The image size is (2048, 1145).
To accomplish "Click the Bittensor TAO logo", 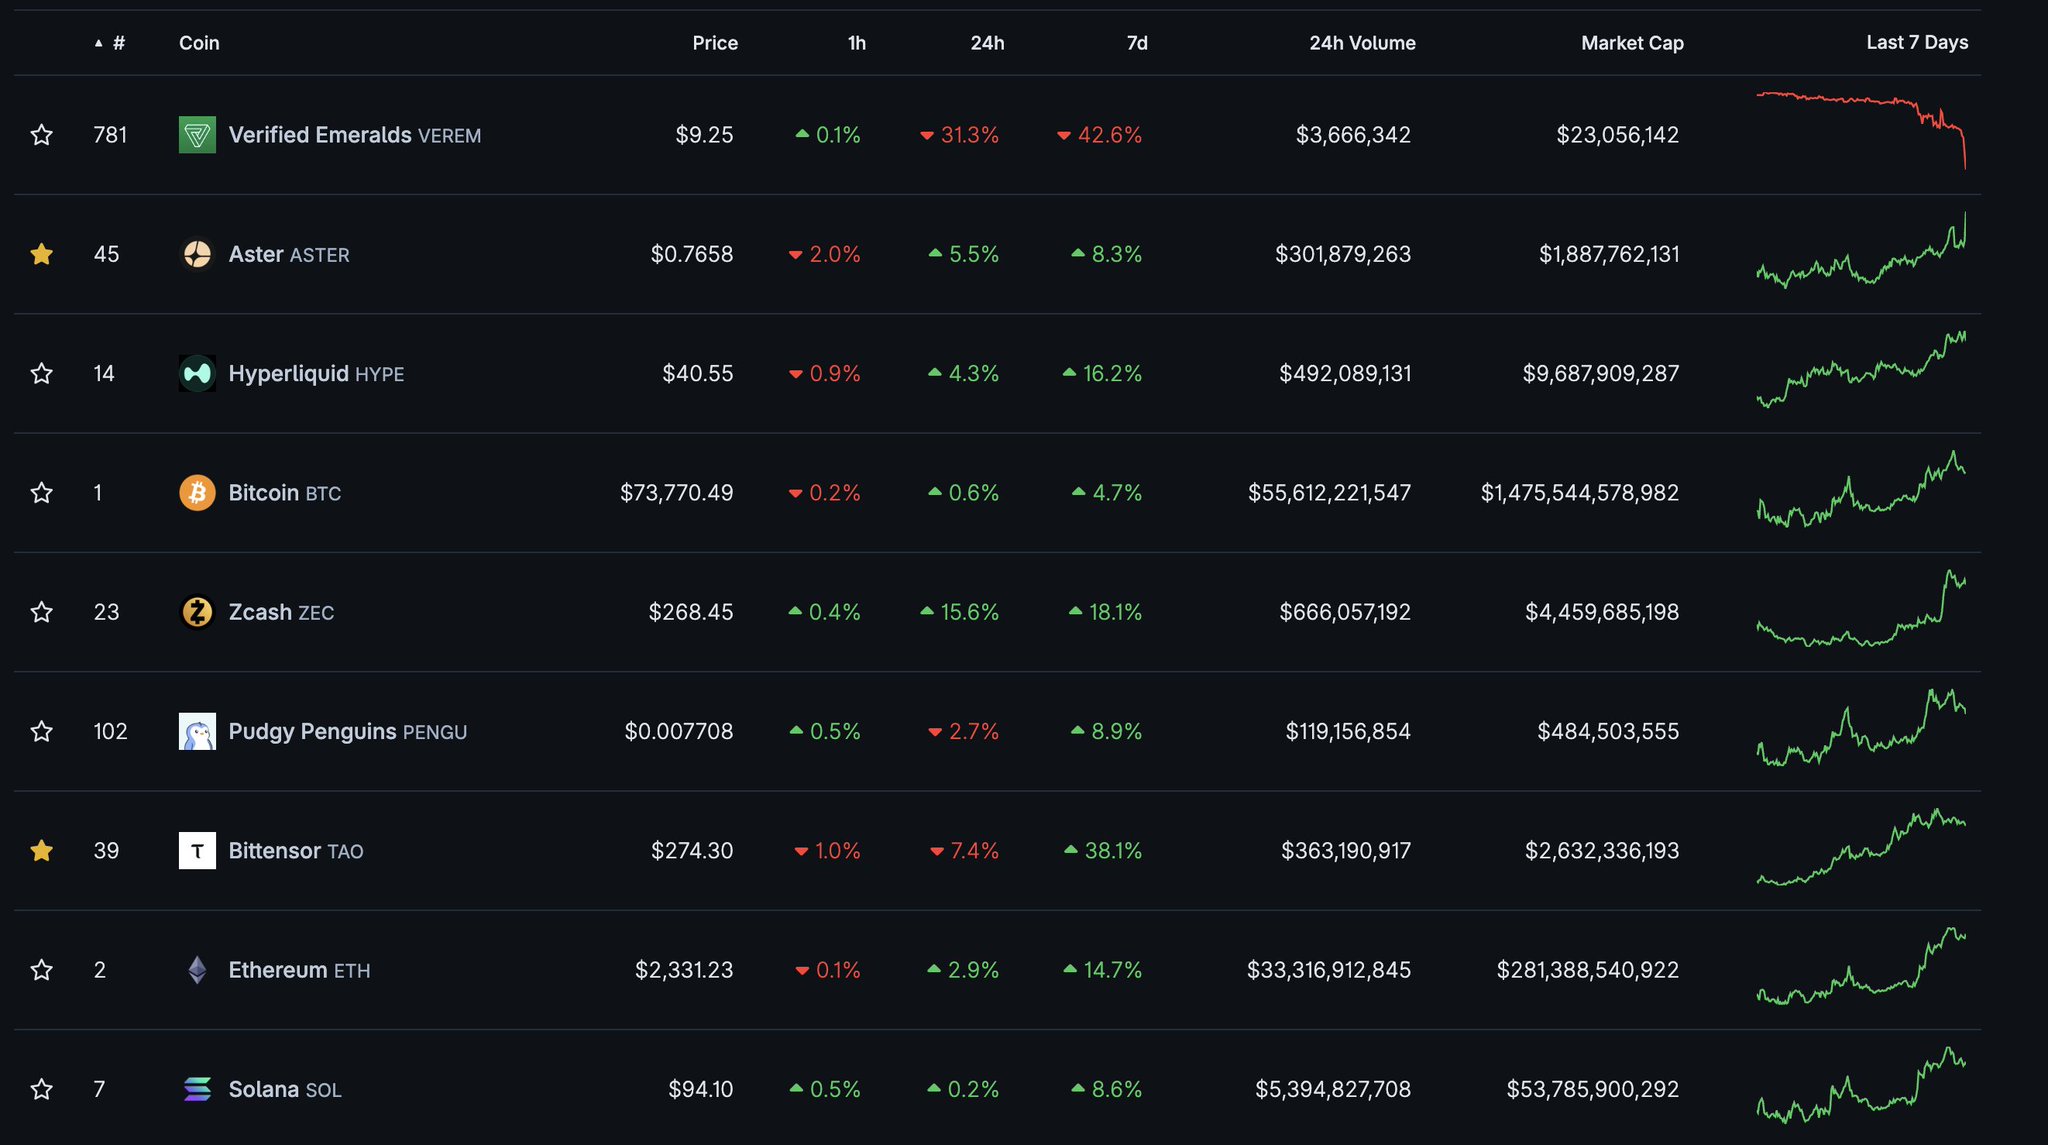I will coord(197,851).
